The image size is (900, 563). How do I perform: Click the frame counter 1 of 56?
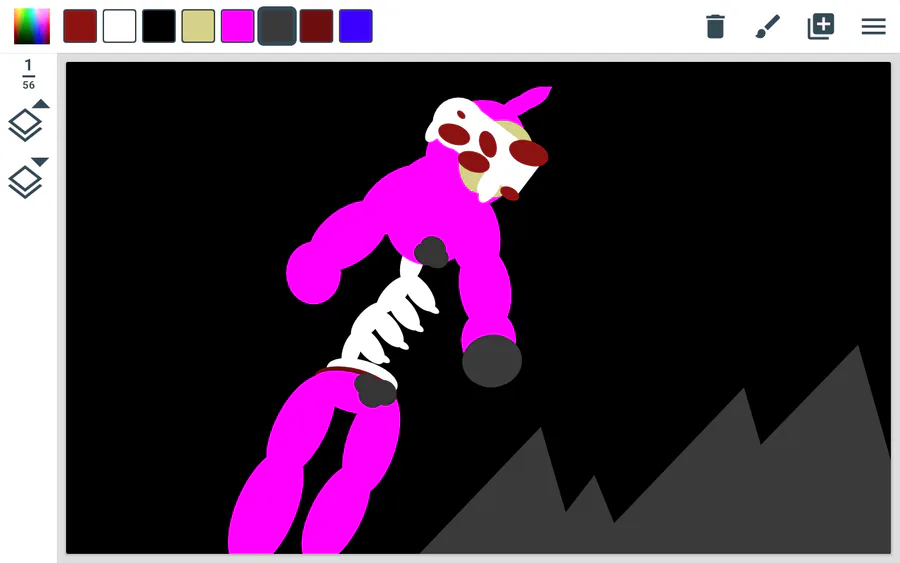tap(28, 75)
